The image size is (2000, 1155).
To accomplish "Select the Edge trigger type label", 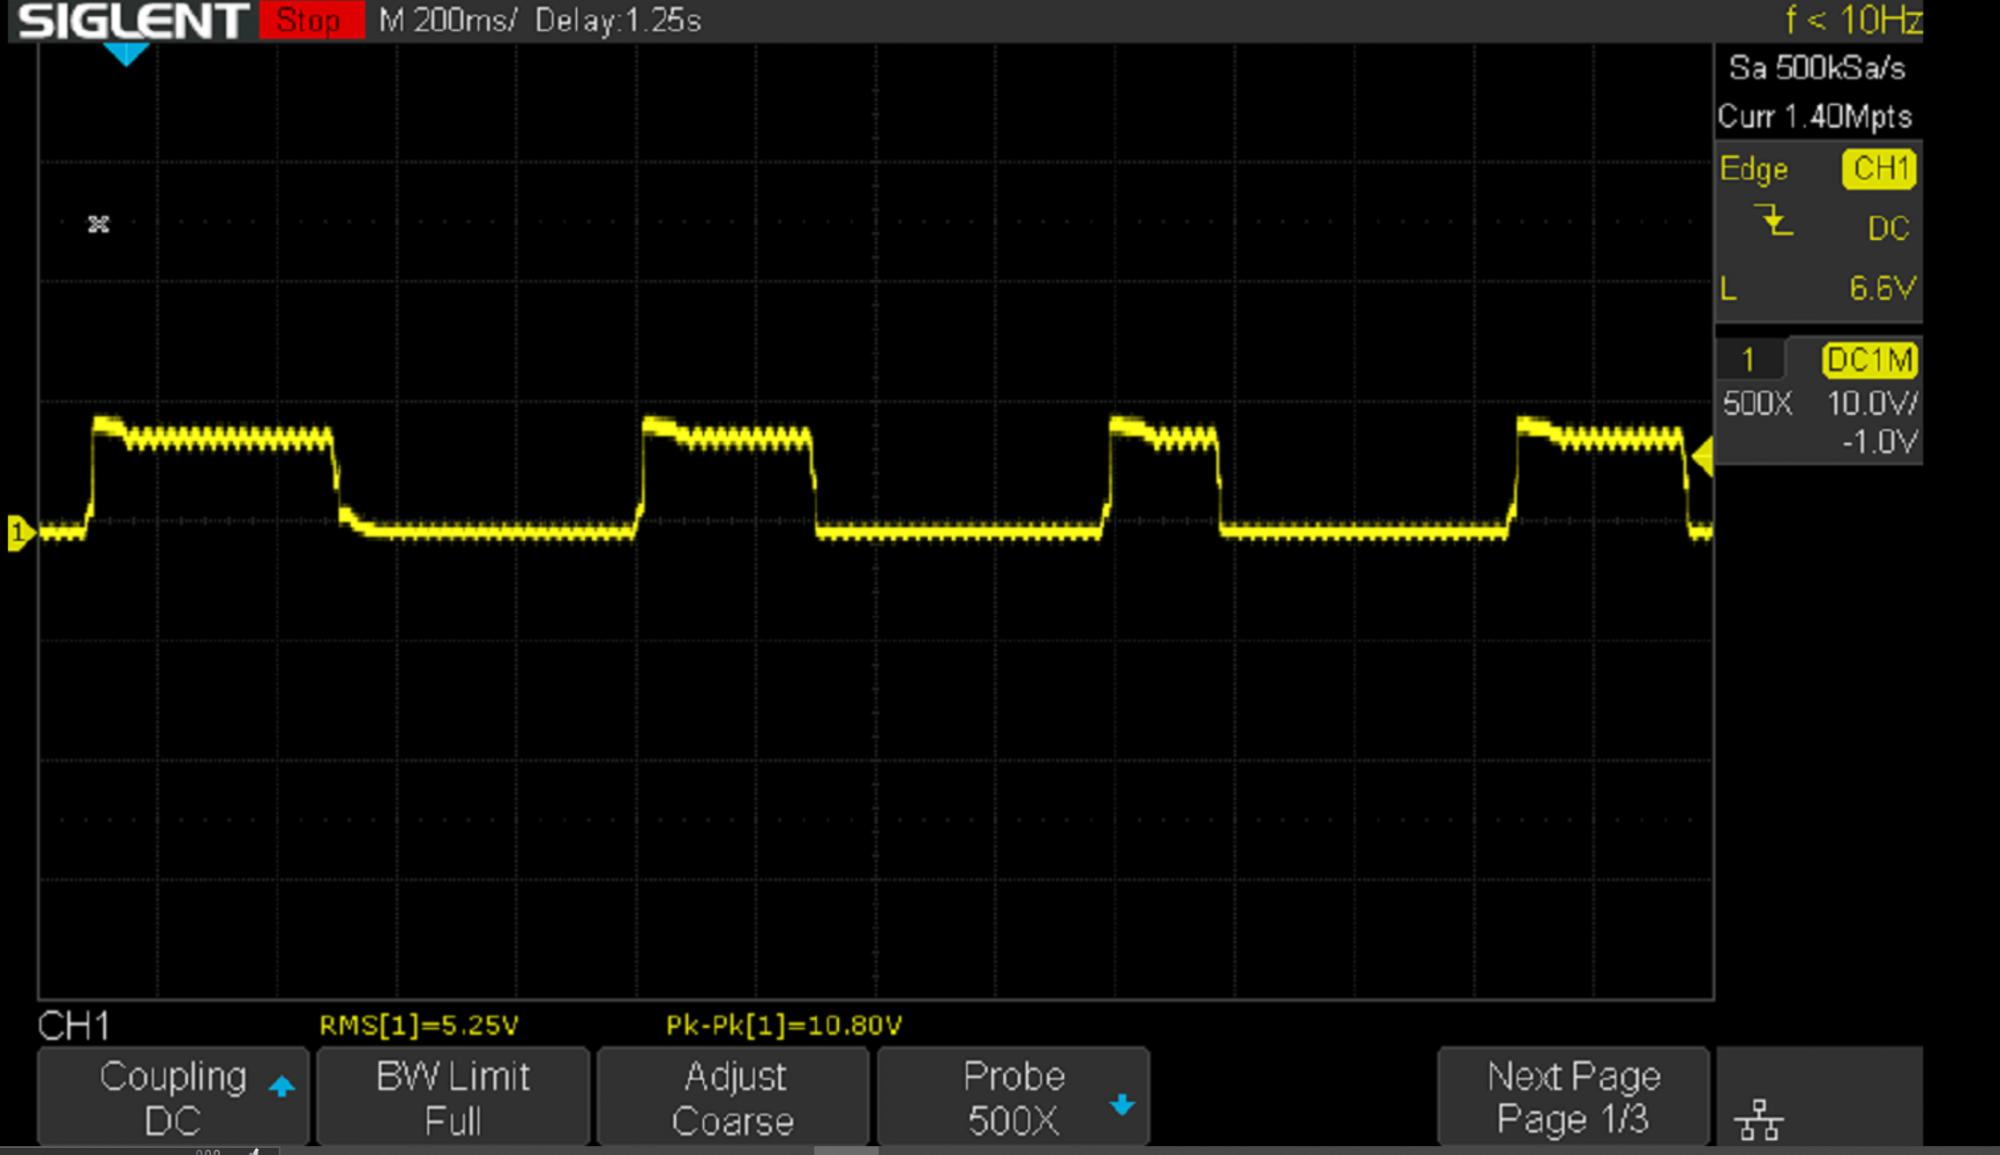I will pyautogui.click(x=1754, y=169).
